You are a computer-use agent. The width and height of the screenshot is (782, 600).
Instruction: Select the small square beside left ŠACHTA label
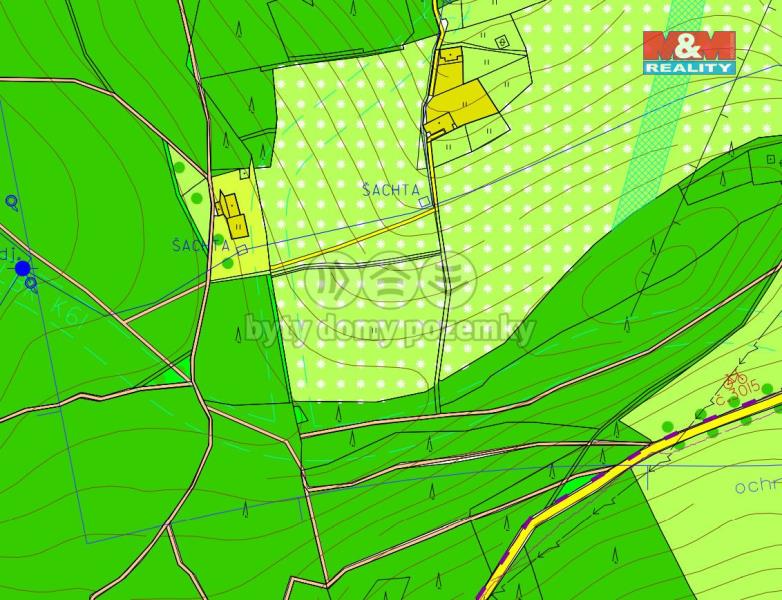[x=241, y=249]
